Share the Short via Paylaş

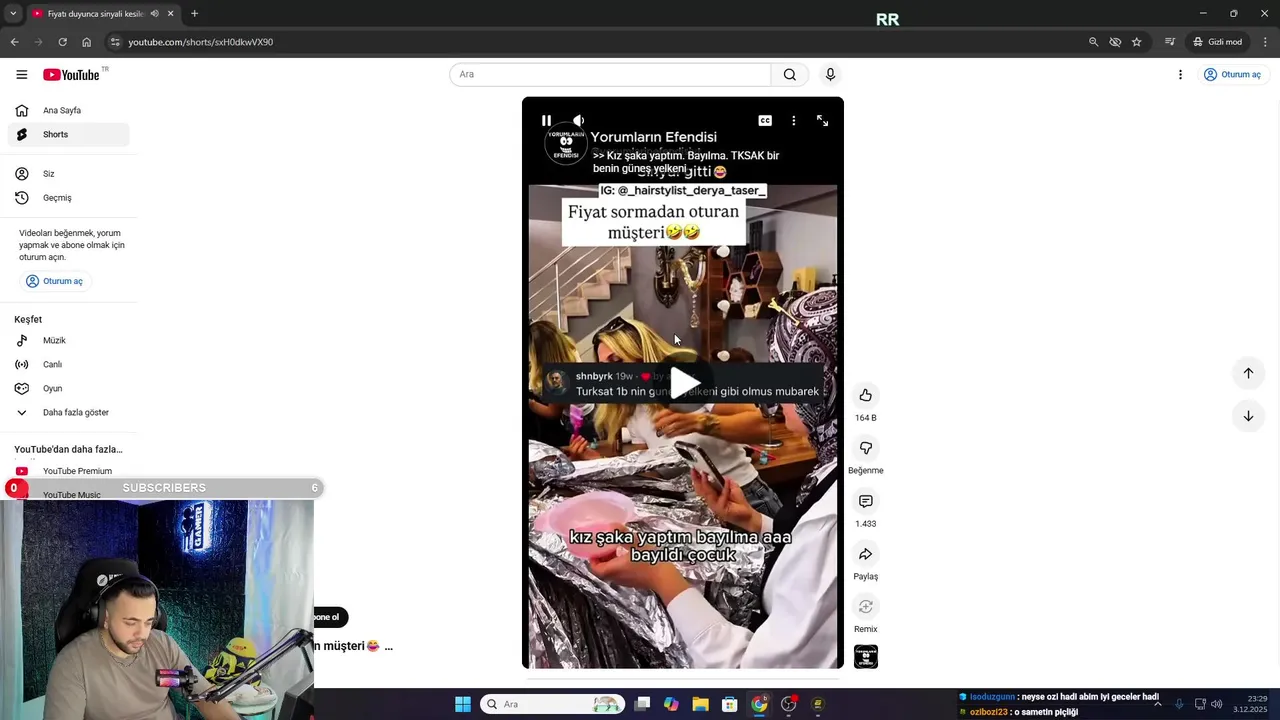[866, 554]
